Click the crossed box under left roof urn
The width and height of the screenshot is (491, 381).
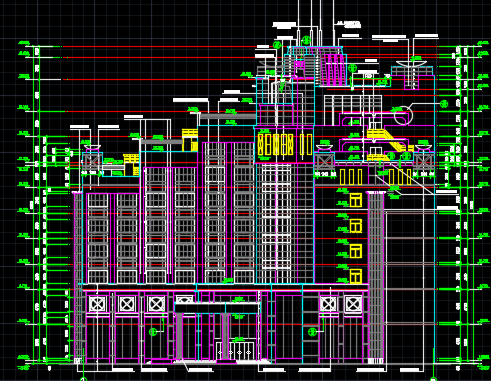coord(92,161)
